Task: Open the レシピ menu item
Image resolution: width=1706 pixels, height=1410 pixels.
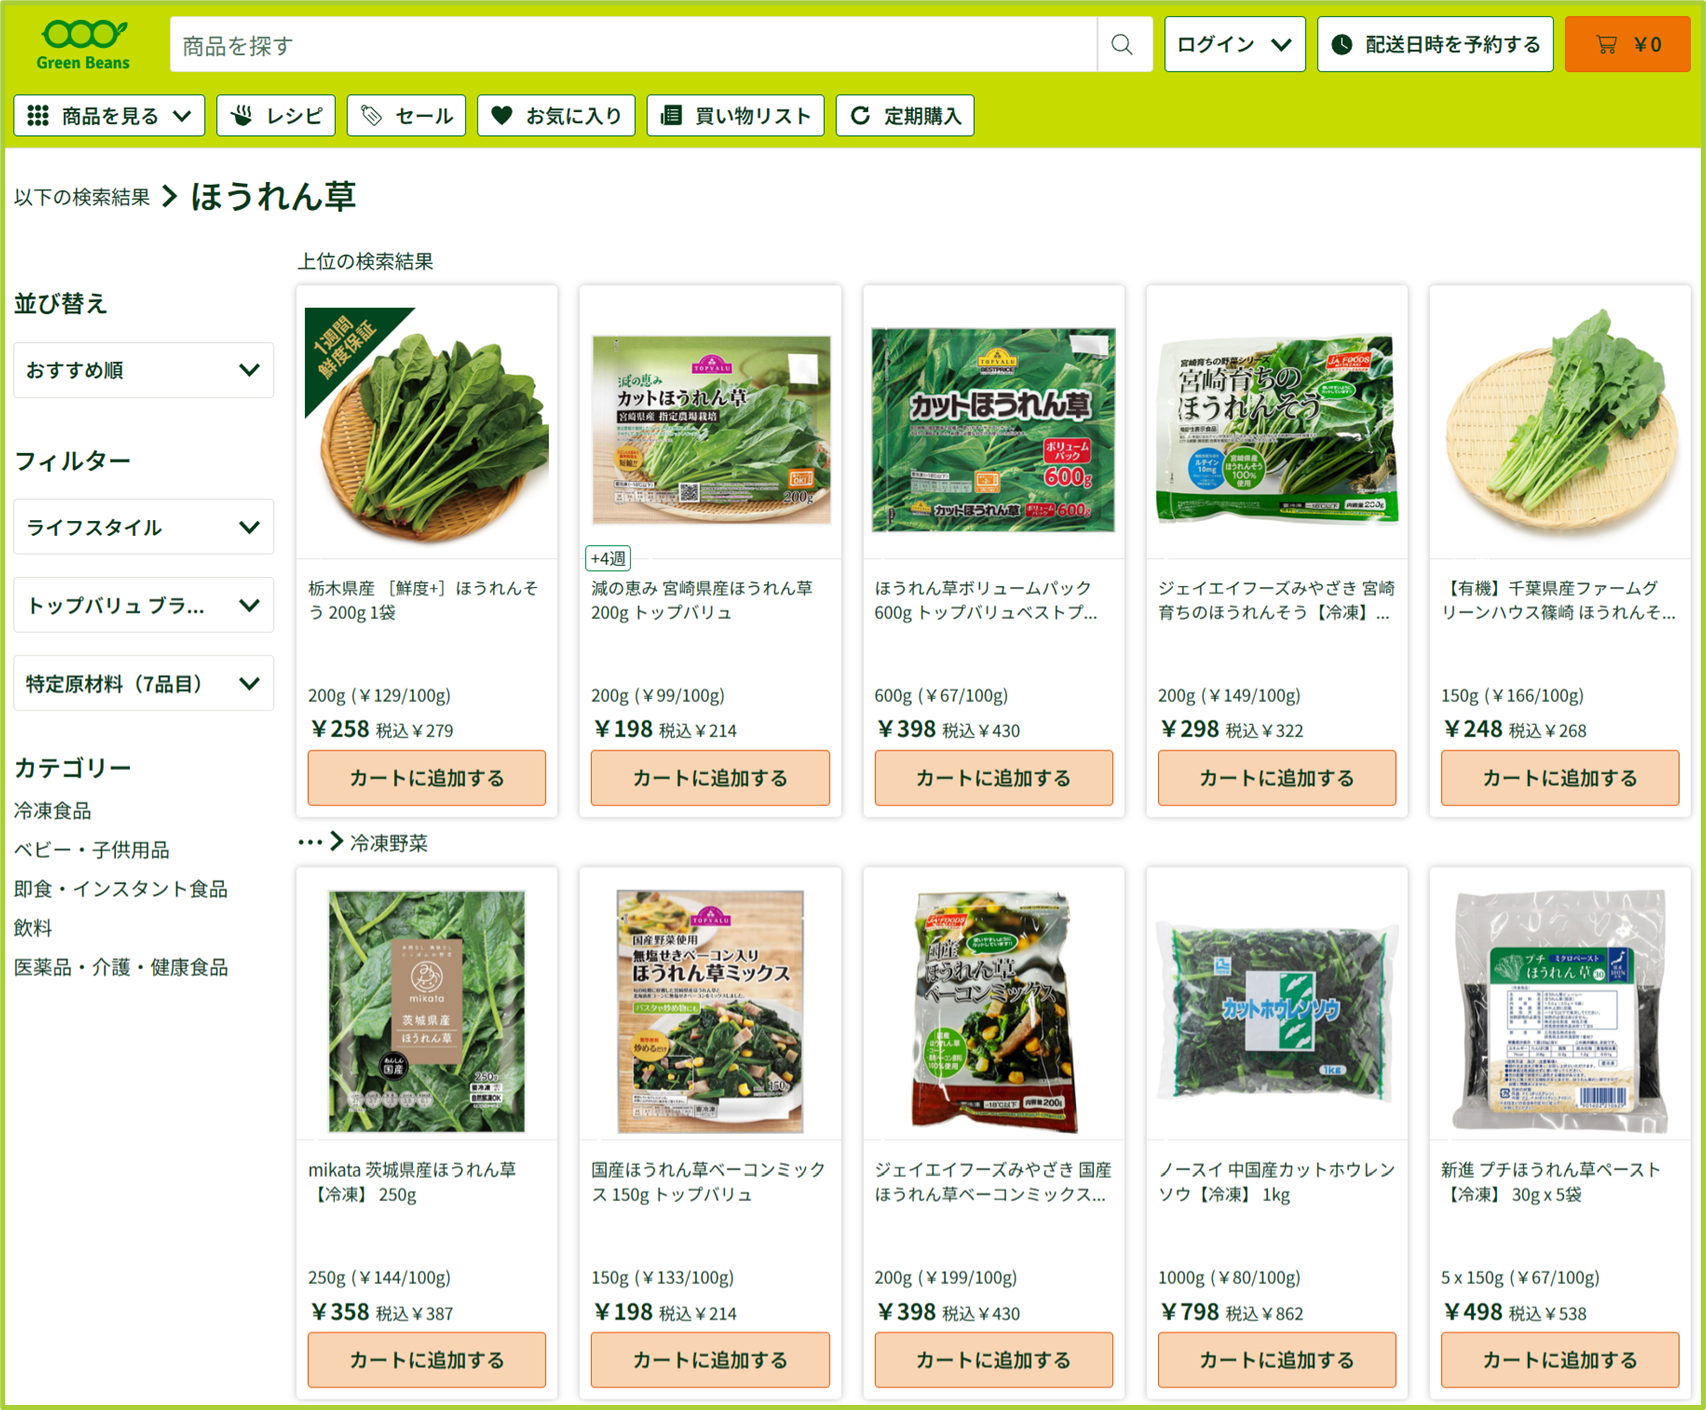Action: [276, 116]
